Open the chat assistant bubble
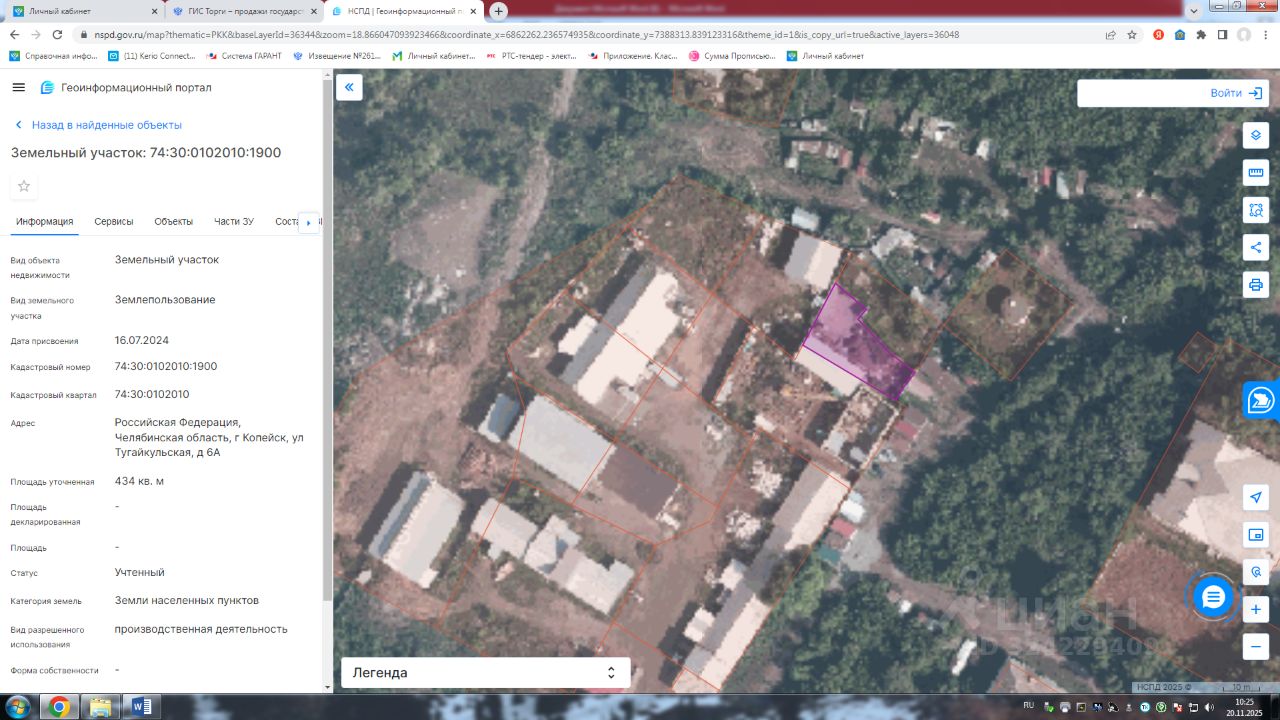Image resolution: width=1280 pixels, height=720 pixels. pos(1214,598)
